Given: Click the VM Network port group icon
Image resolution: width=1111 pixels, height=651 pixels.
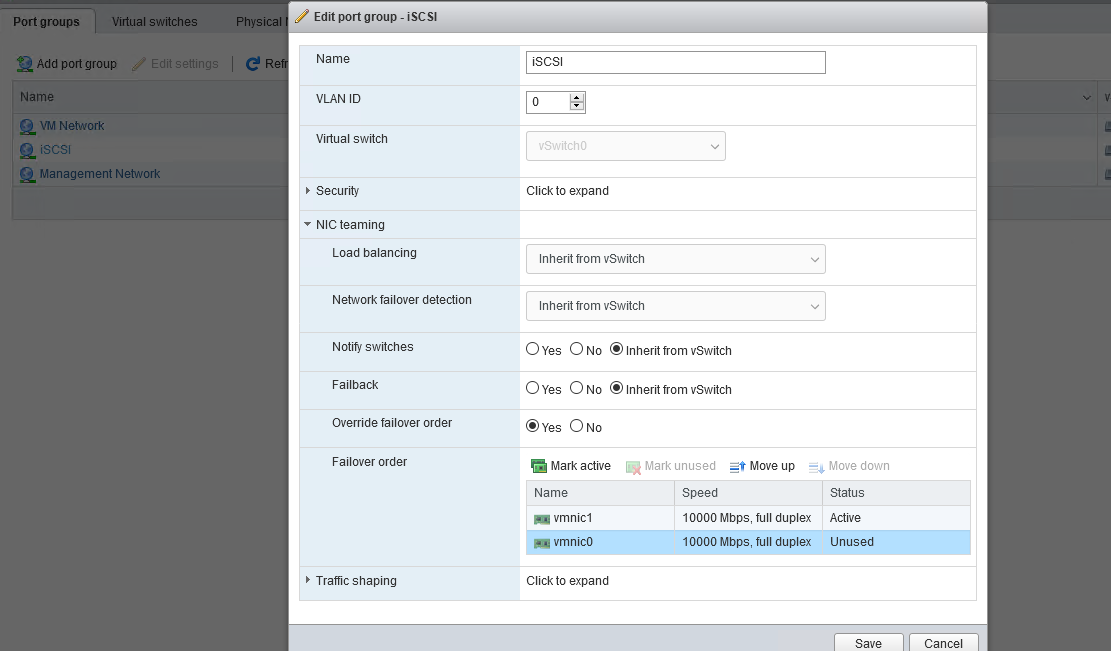Looking at the screenshot, I should [x=27, y=126].
